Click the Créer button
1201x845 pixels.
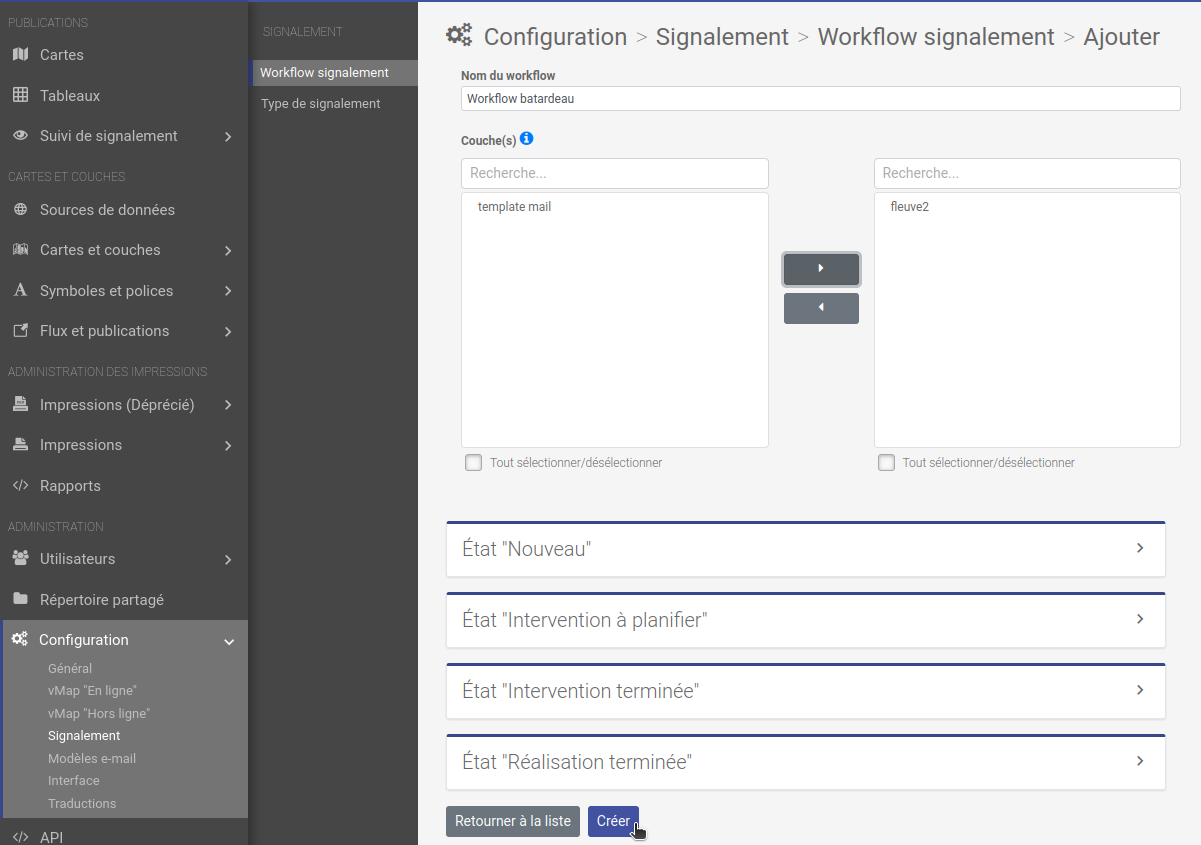point(613,821)
